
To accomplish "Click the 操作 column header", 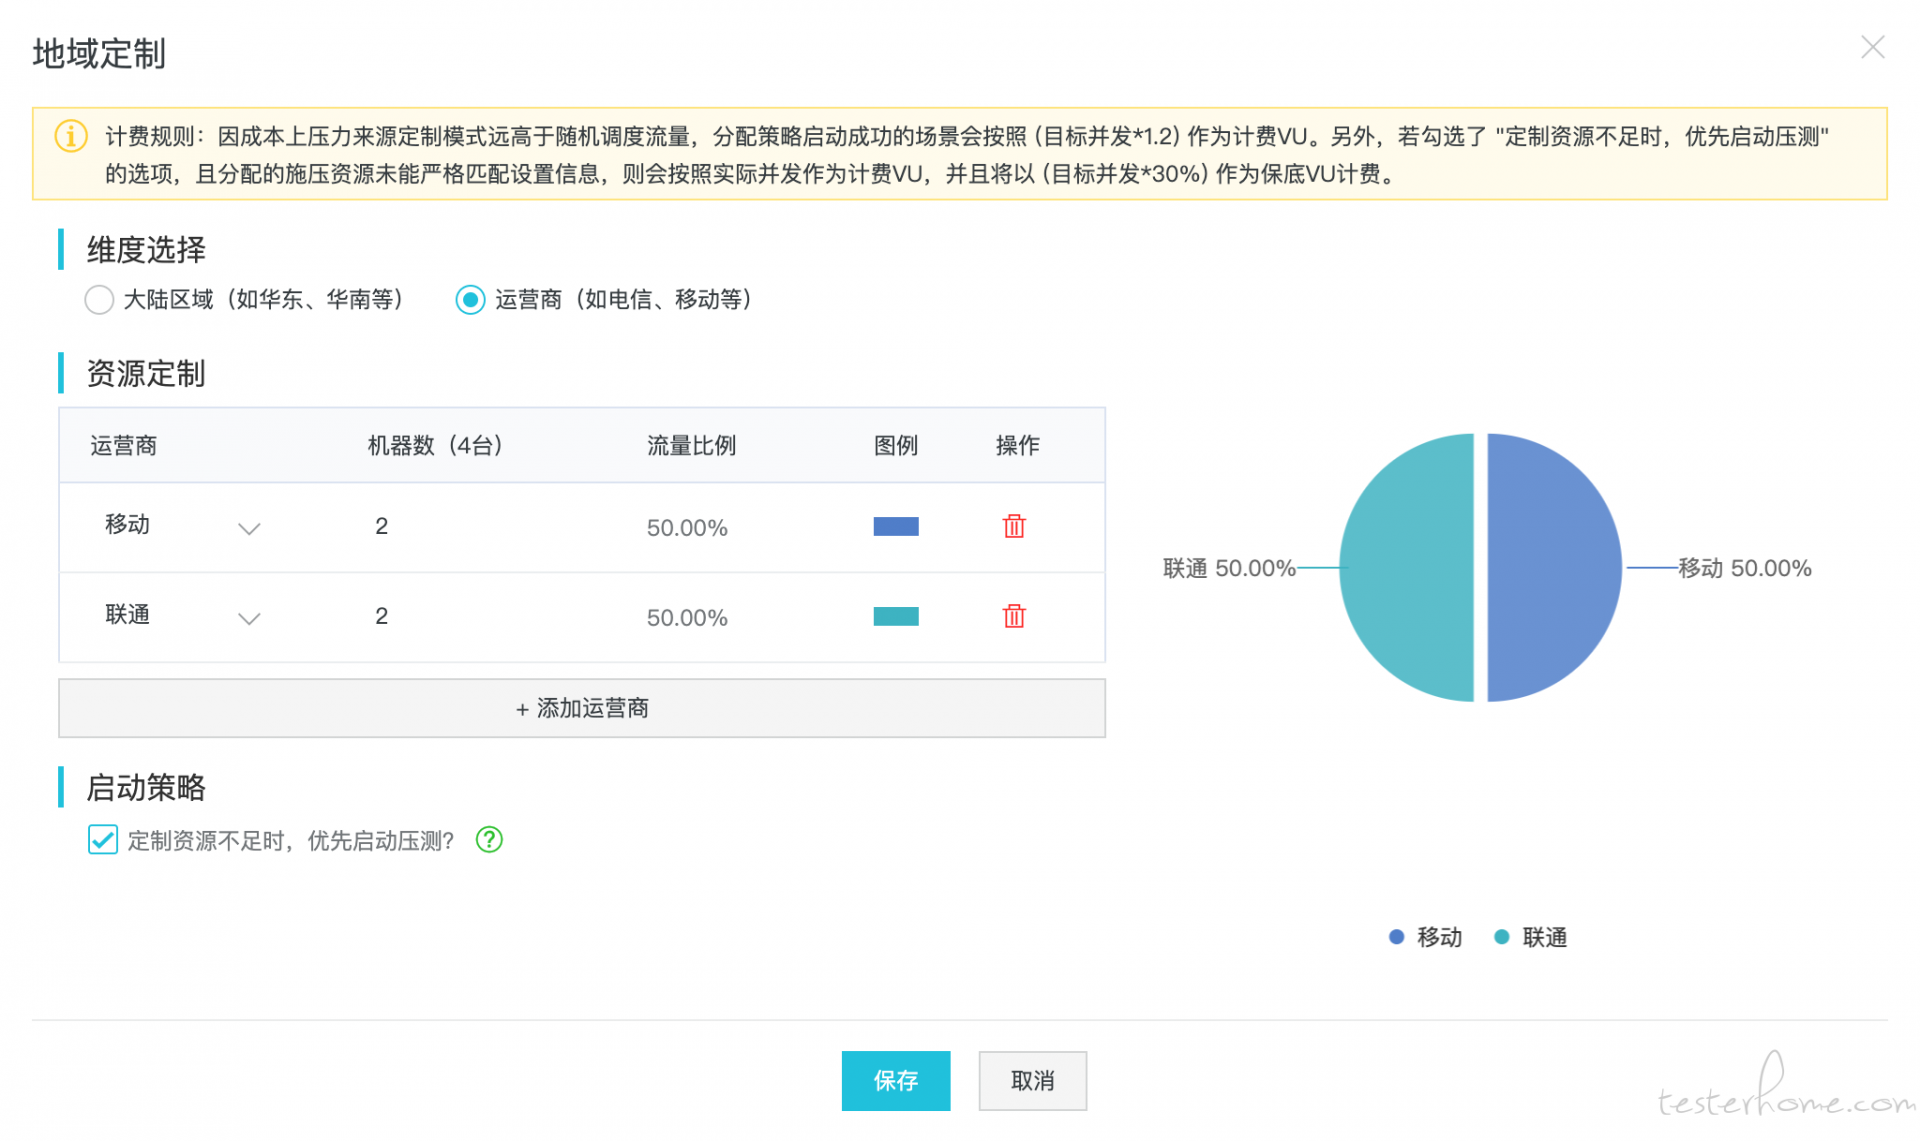I will click(1017, 446).
